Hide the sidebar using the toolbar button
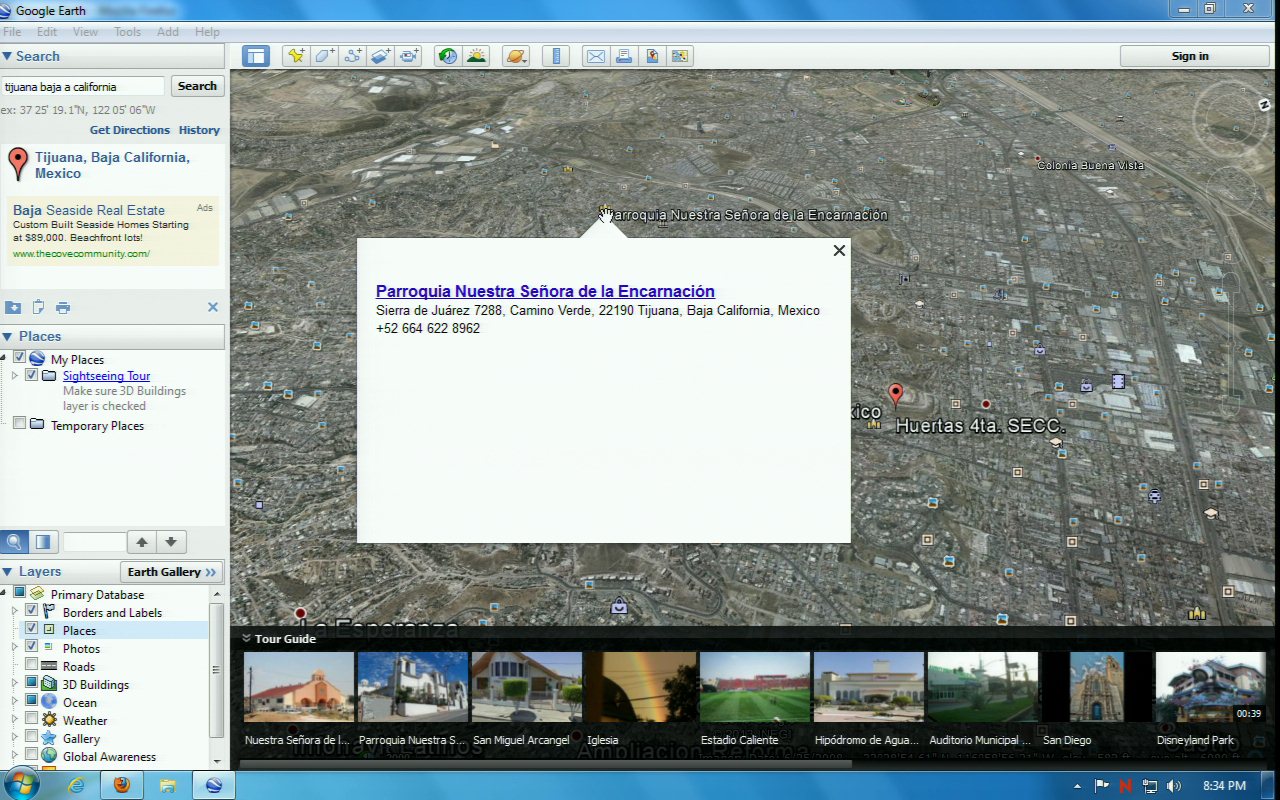Image resolution: width=1280 pixels, height=800 pixels. (x=256, y=56)
